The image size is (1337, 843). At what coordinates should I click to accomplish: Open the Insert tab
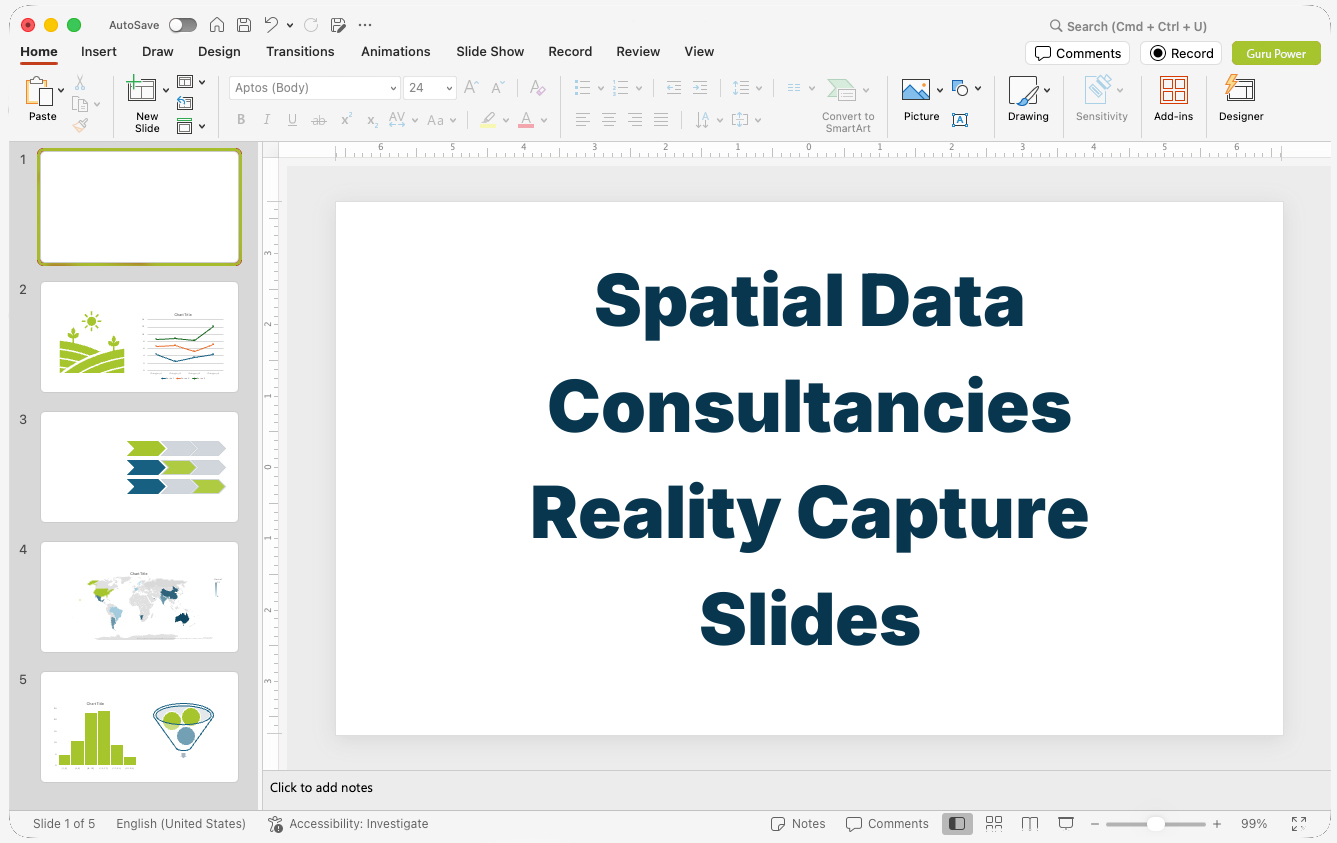coord(99,51)
